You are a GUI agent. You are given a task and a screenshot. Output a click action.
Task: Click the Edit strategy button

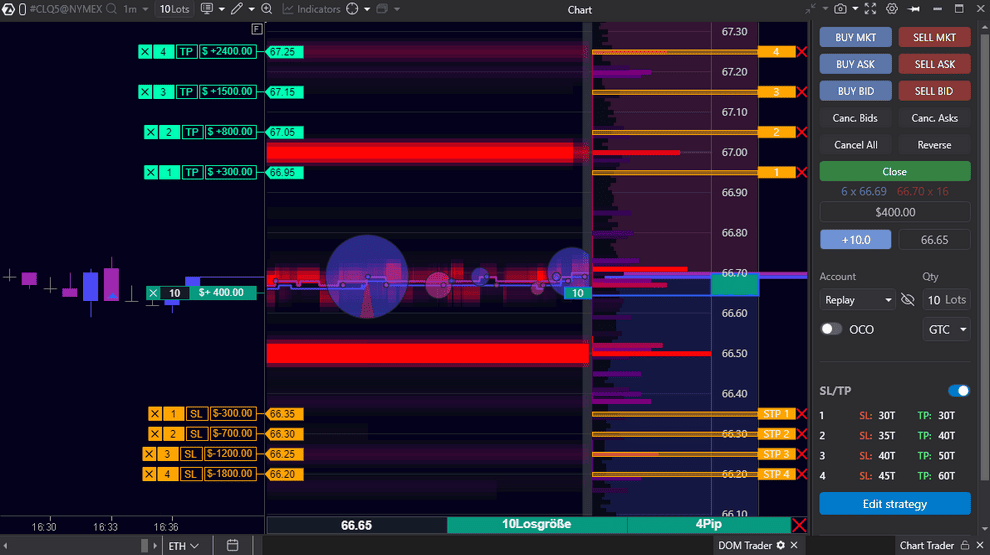click(894, 504)
